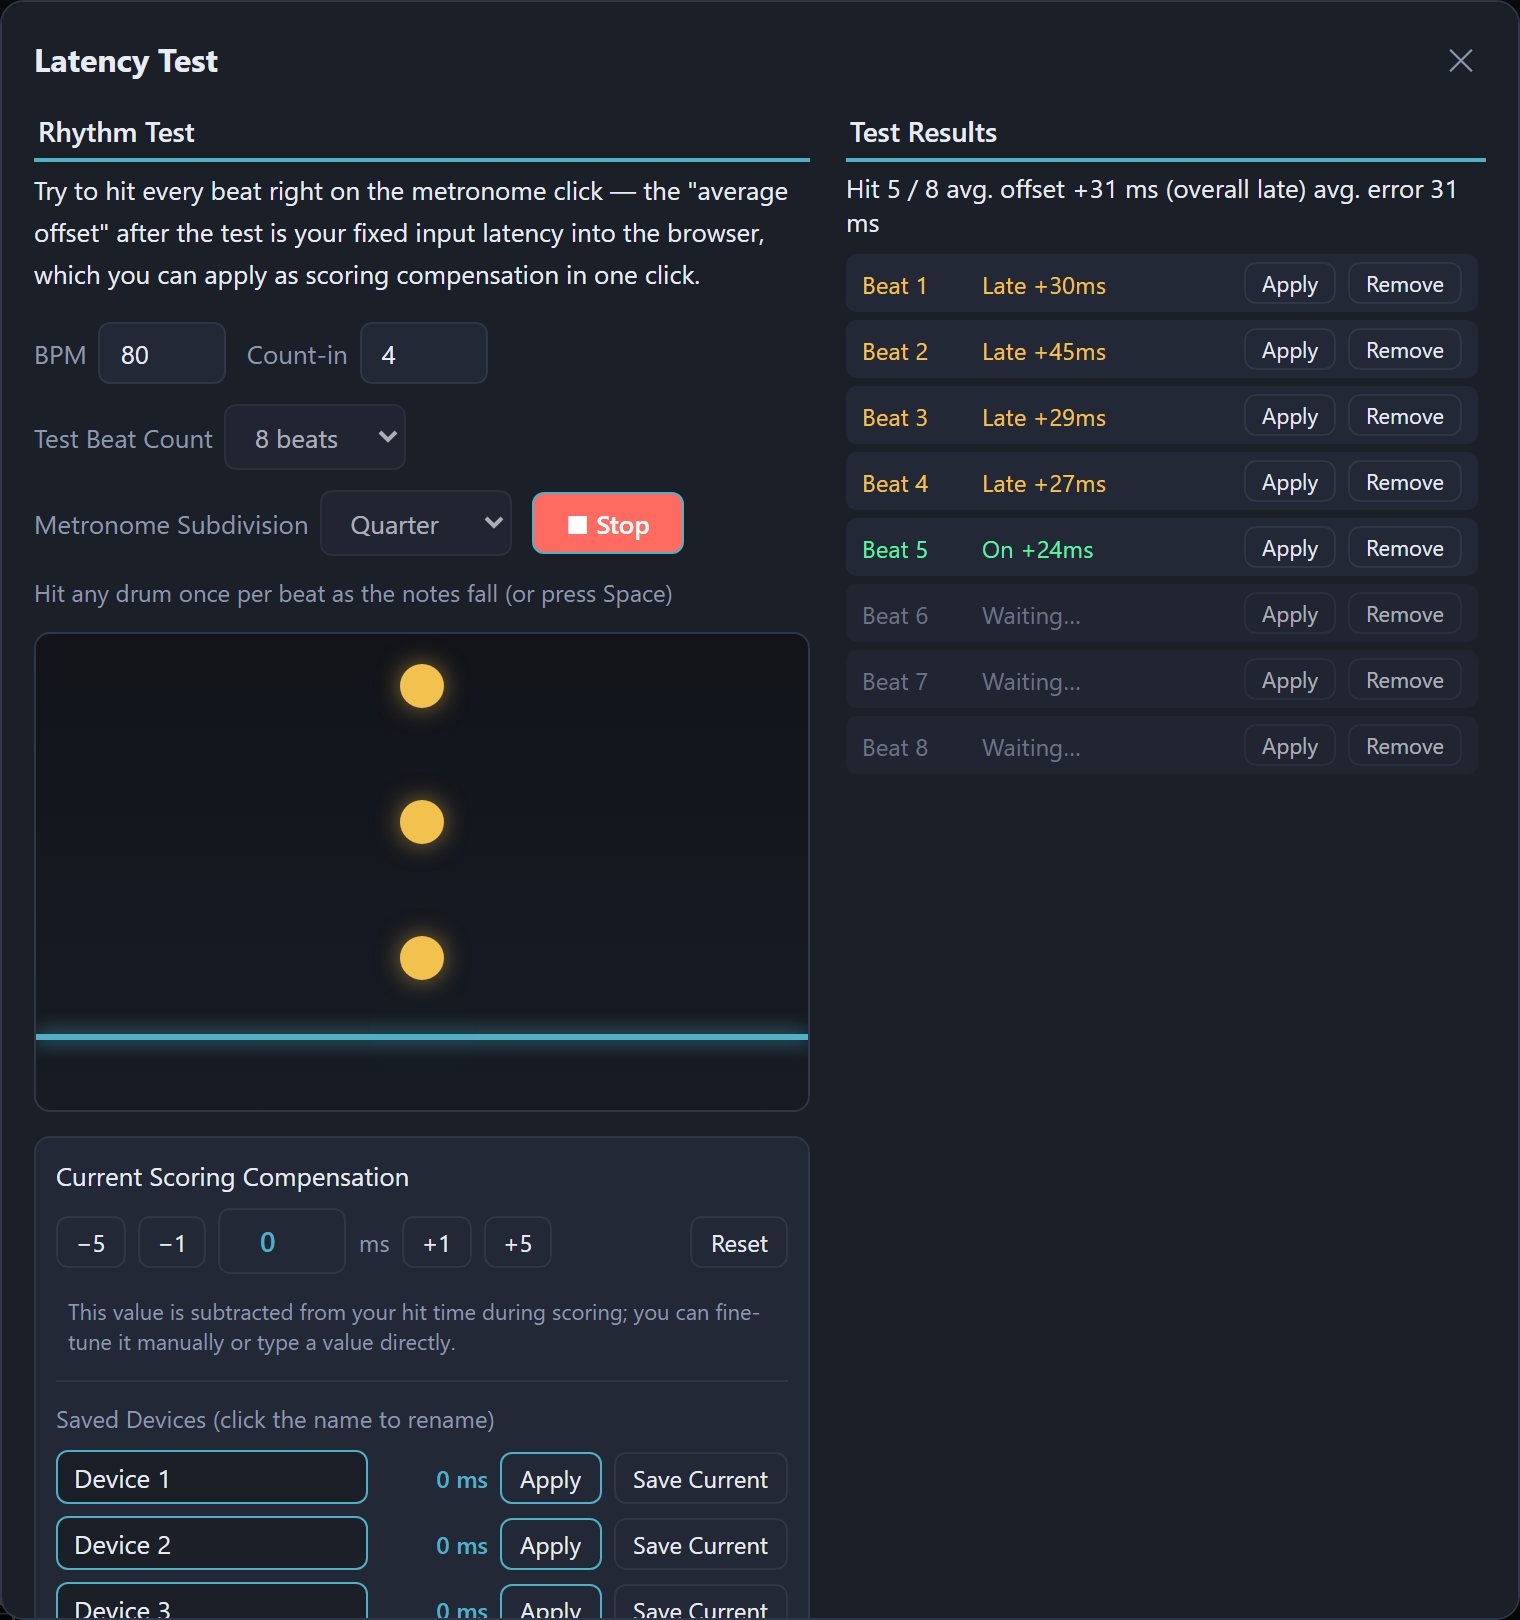Viewport: 1520px width, 1620px height.
Task: Apply Beat 2 offset of +45ms
Action: pos(1290,350)
